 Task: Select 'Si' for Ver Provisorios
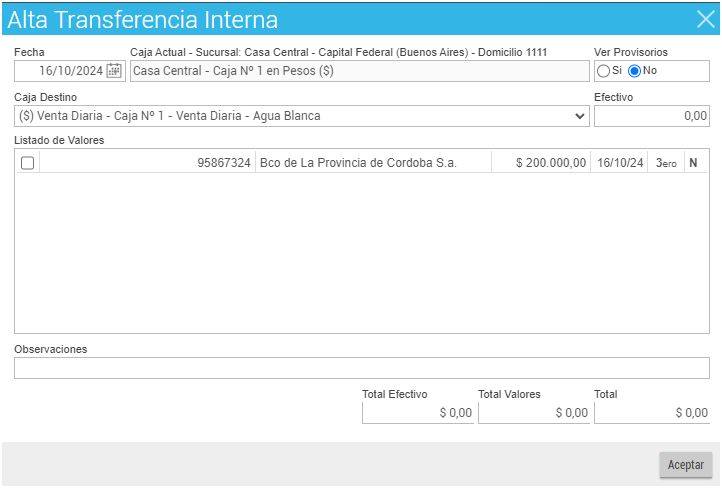603,71
